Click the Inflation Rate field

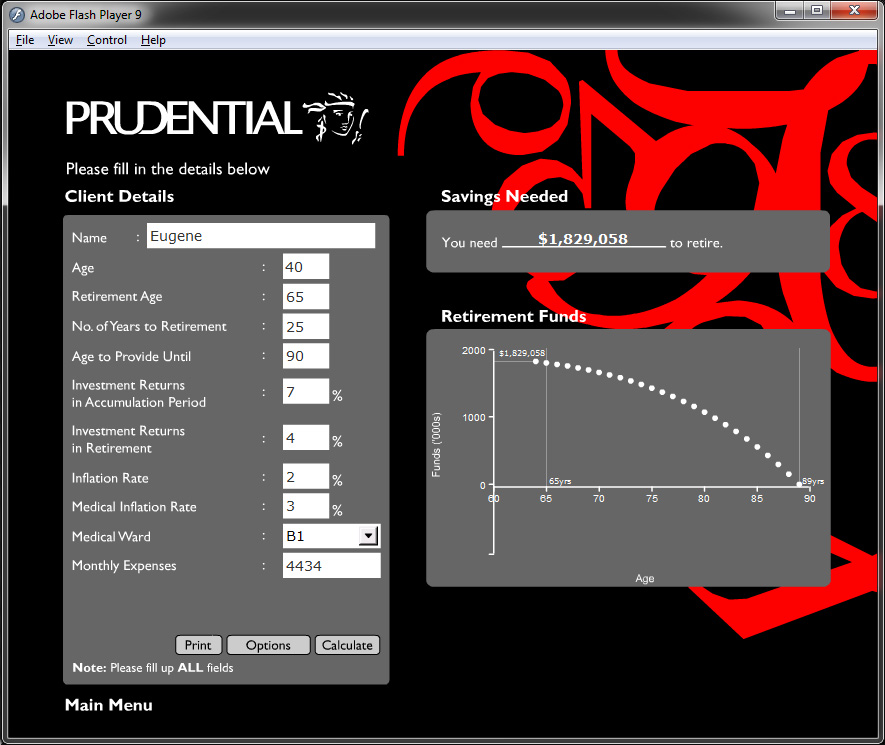point(305,477)
